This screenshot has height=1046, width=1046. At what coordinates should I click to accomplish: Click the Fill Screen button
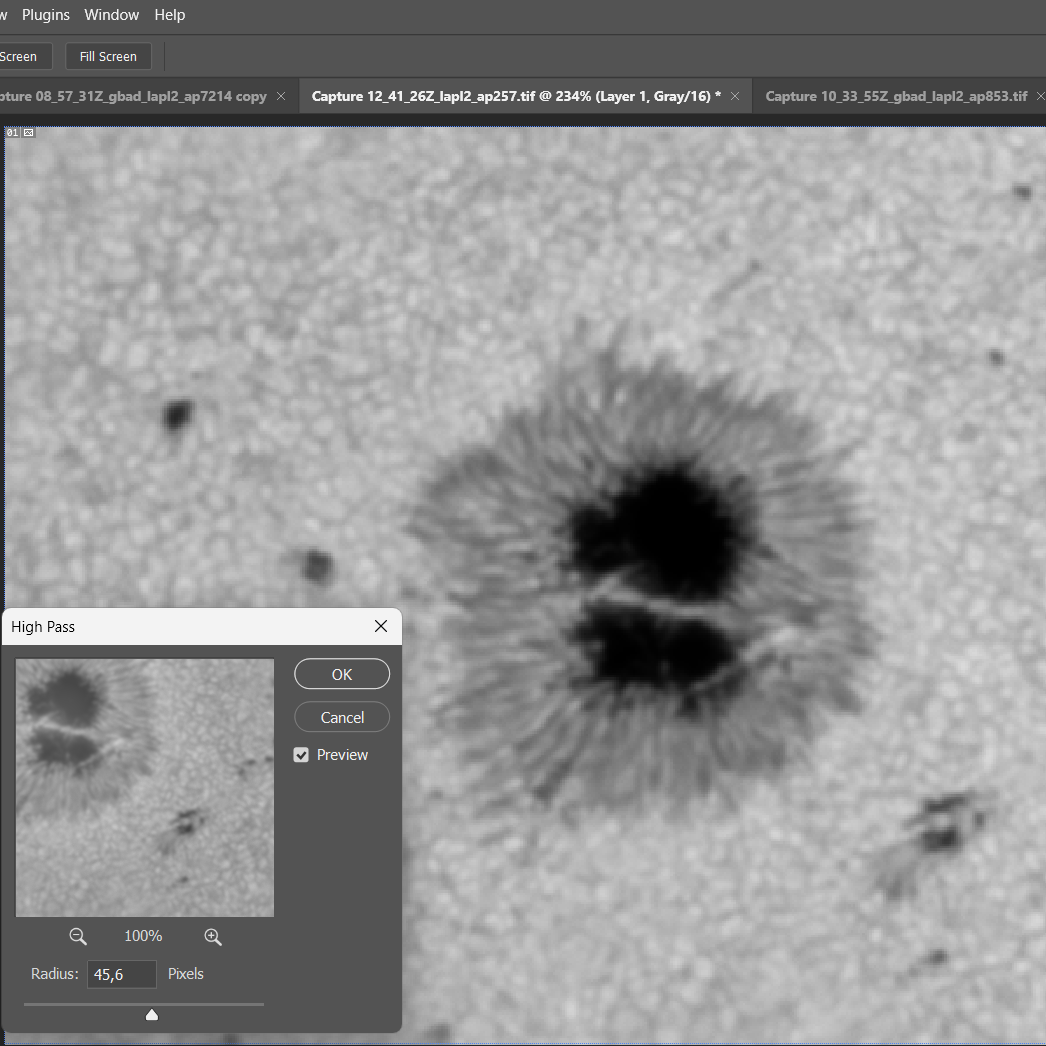(108, 56)
